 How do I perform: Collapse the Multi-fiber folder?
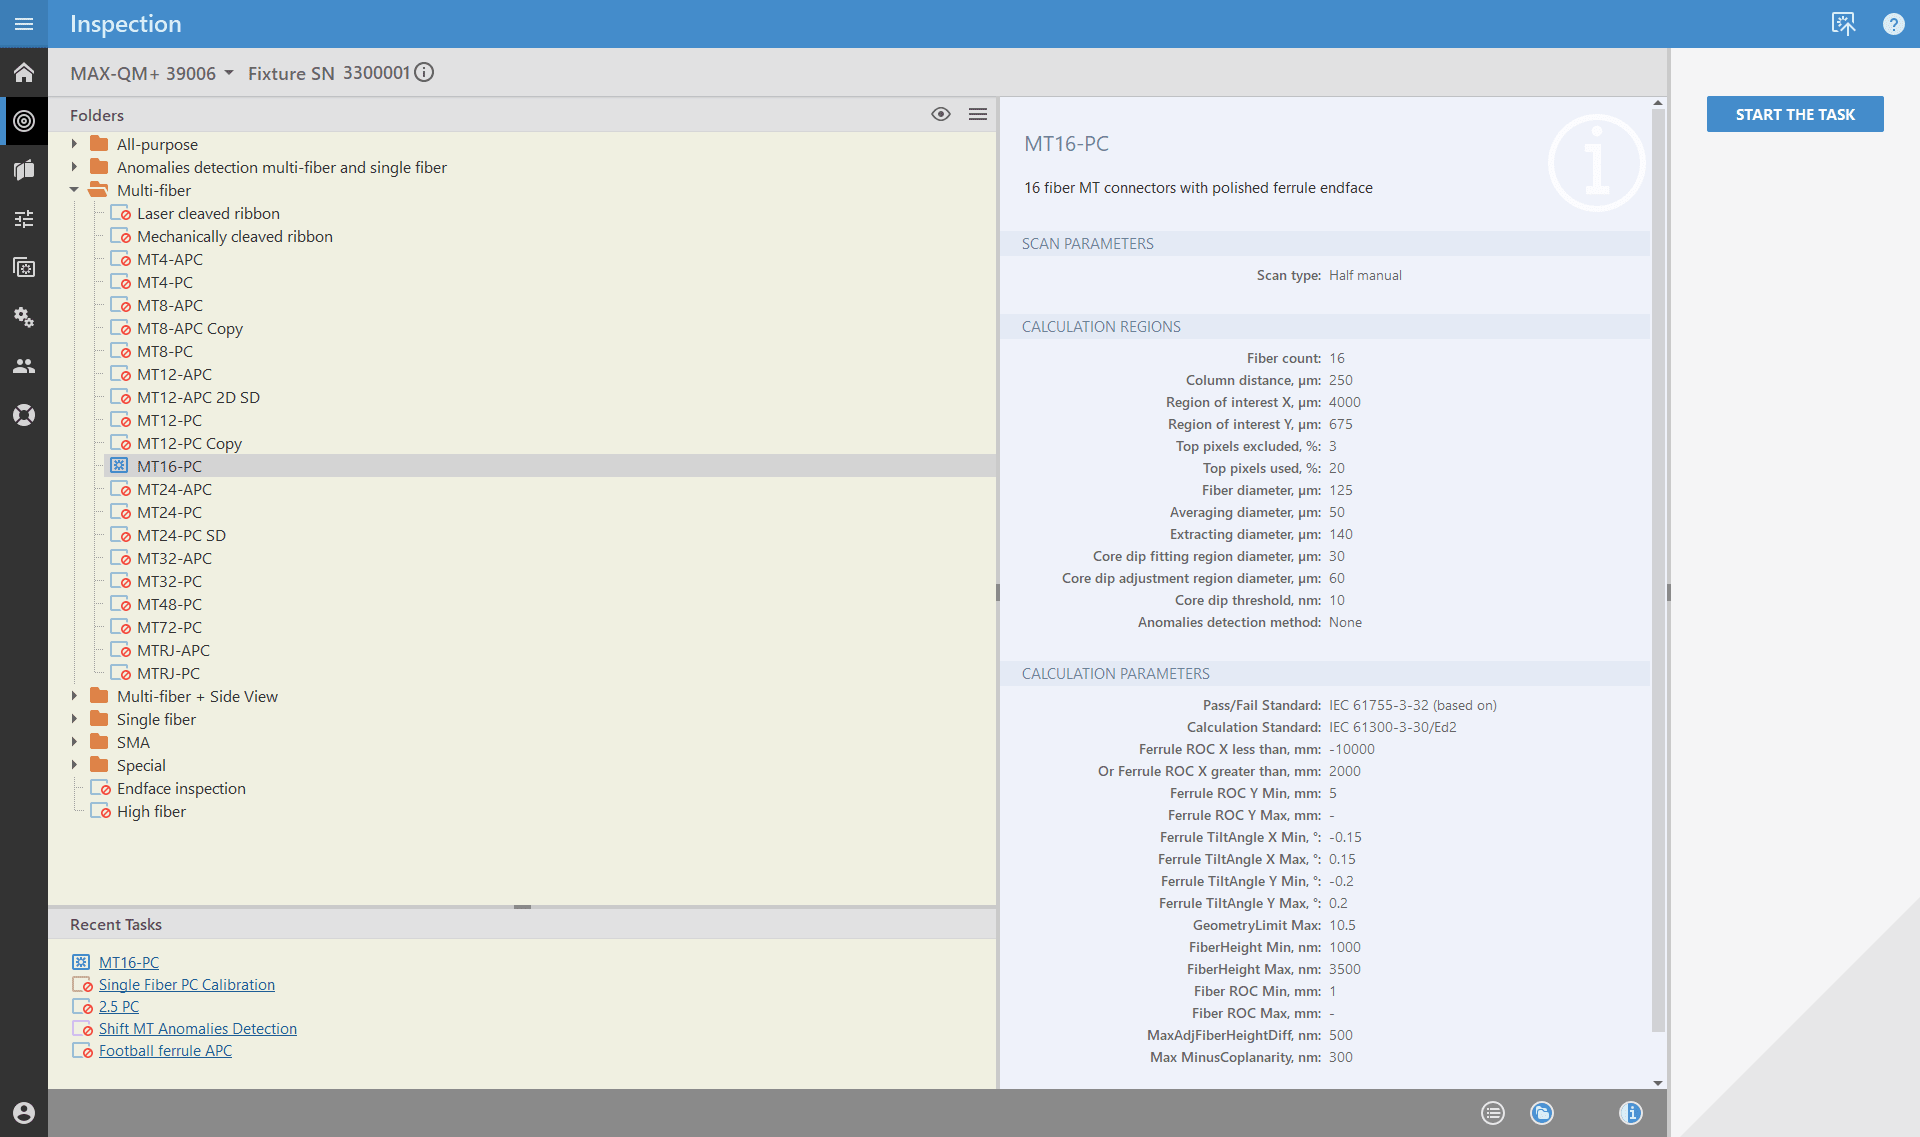click(74, 190)
